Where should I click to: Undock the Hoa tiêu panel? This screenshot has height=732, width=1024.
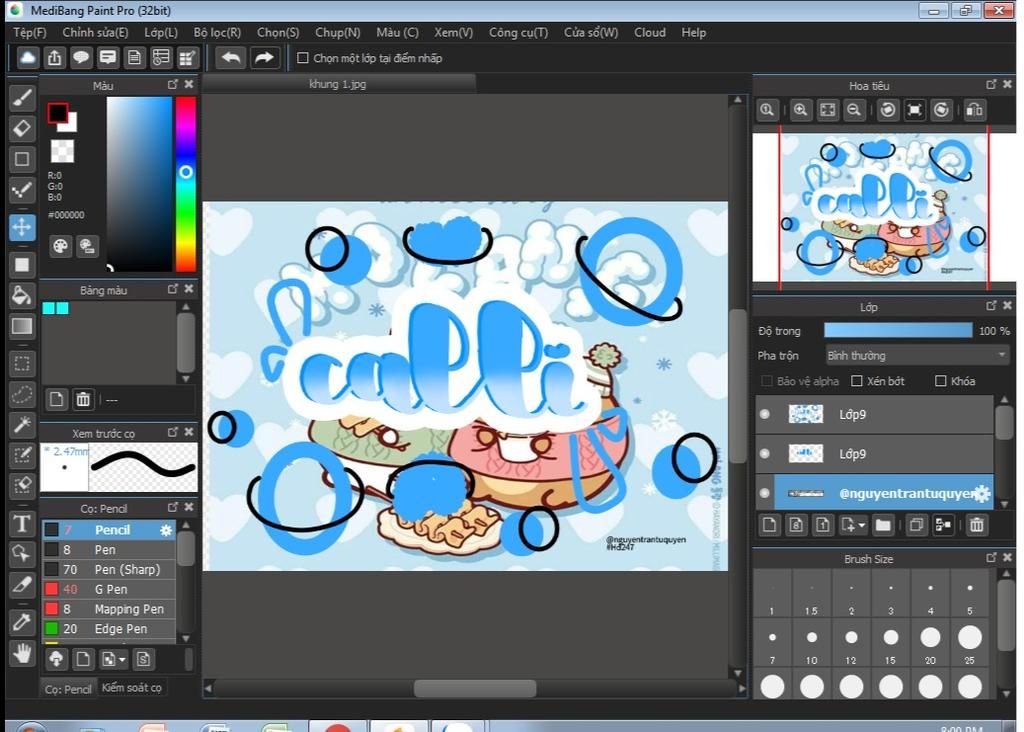[x=991, y=84]
